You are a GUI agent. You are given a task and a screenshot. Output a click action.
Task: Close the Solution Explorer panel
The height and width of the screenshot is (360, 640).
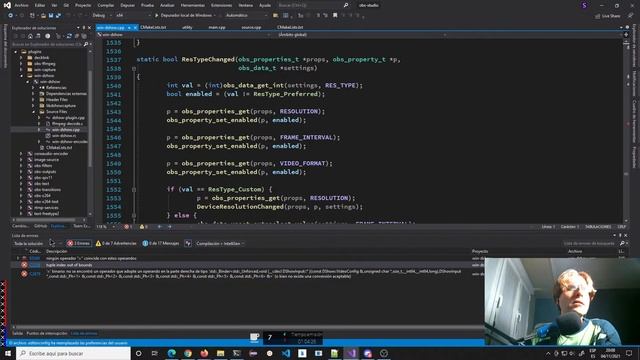(x=89, y=28)
